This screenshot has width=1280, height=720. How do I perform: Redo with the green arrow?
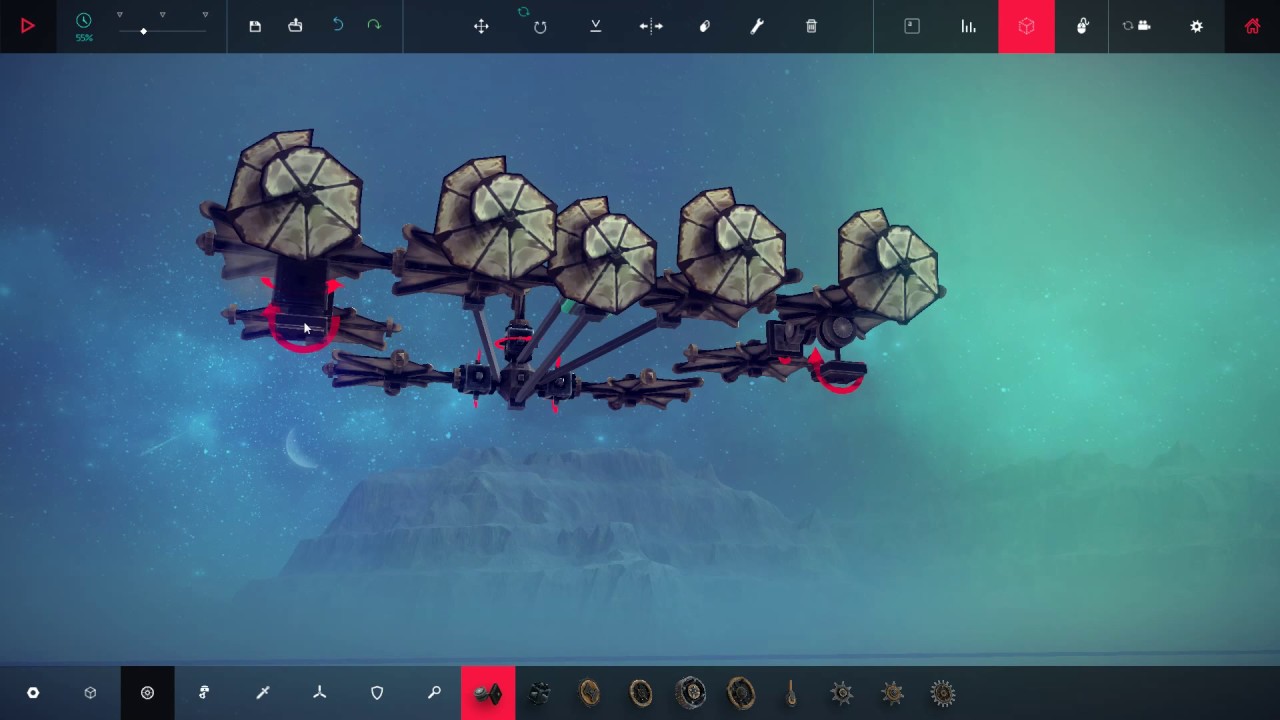(x=374, y=25)
